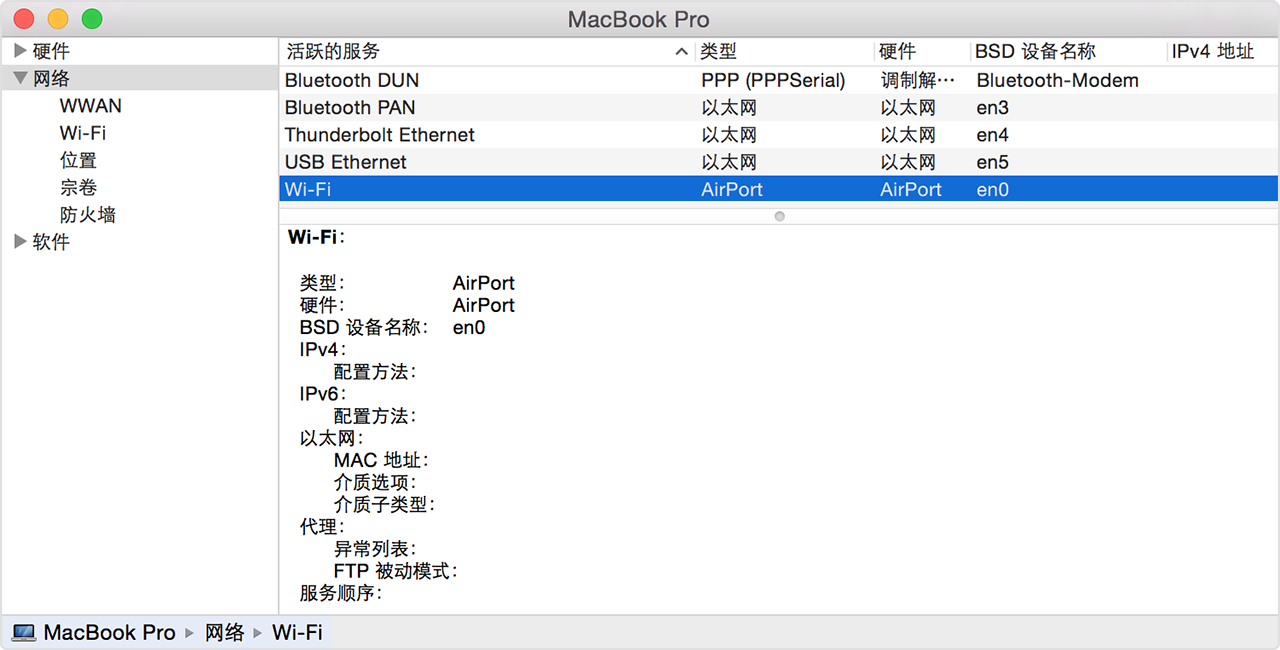Screen dimensions: 1280x650
Task: Click PPP (PPPSerial) type cell
Action: tap(773, 80)
